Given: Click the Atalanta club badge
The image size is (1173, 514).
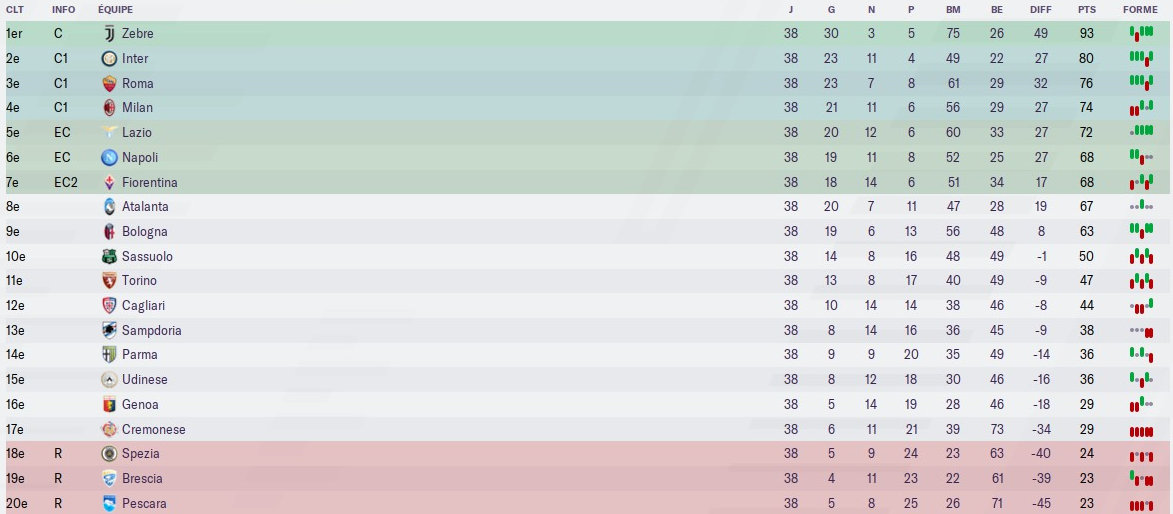Looking at the screenshot, I should point(109,207).
